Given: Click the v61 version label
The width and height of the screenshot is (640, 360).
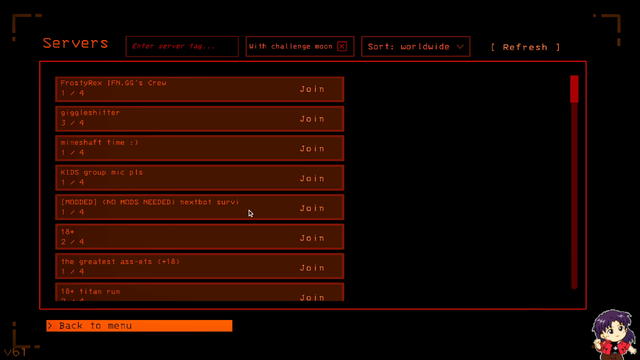Looking at the screenshot, I should (x=16, y=352).
